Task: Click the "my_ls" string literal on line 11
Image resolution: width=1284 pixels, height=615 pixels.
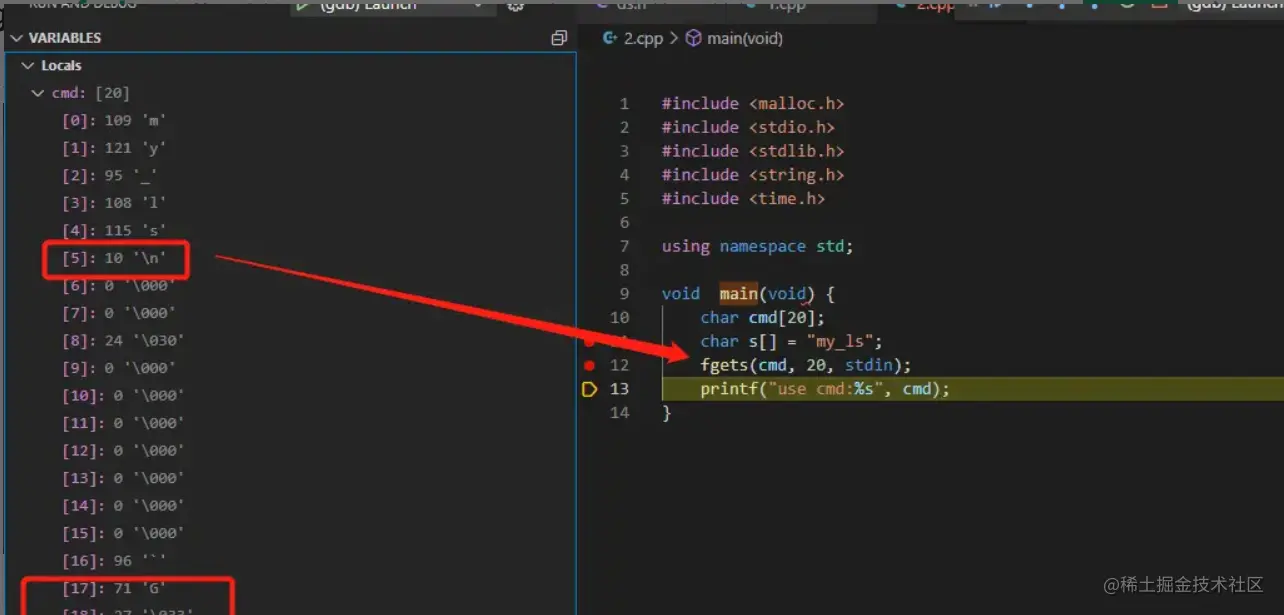Action: (840, 341)
